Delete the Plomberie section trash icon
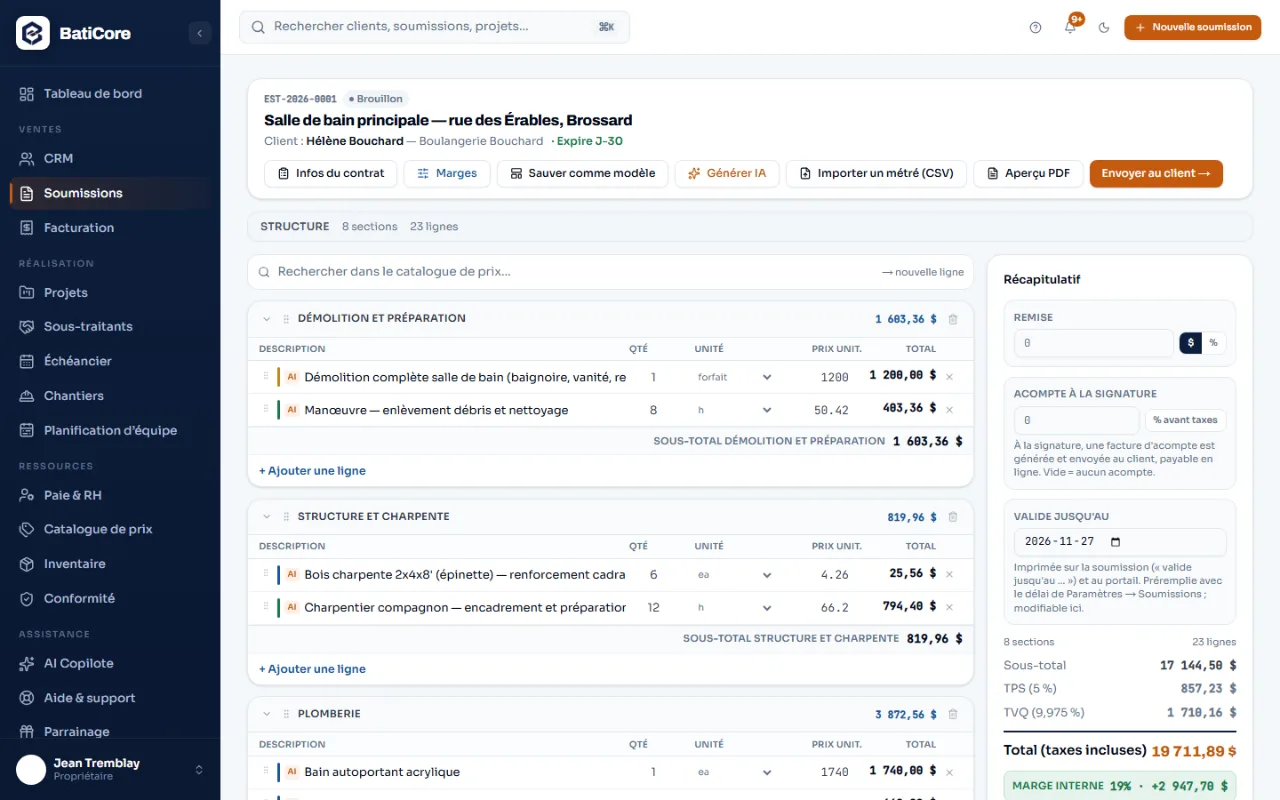The image size is (1280, 800). coord(952,714)
